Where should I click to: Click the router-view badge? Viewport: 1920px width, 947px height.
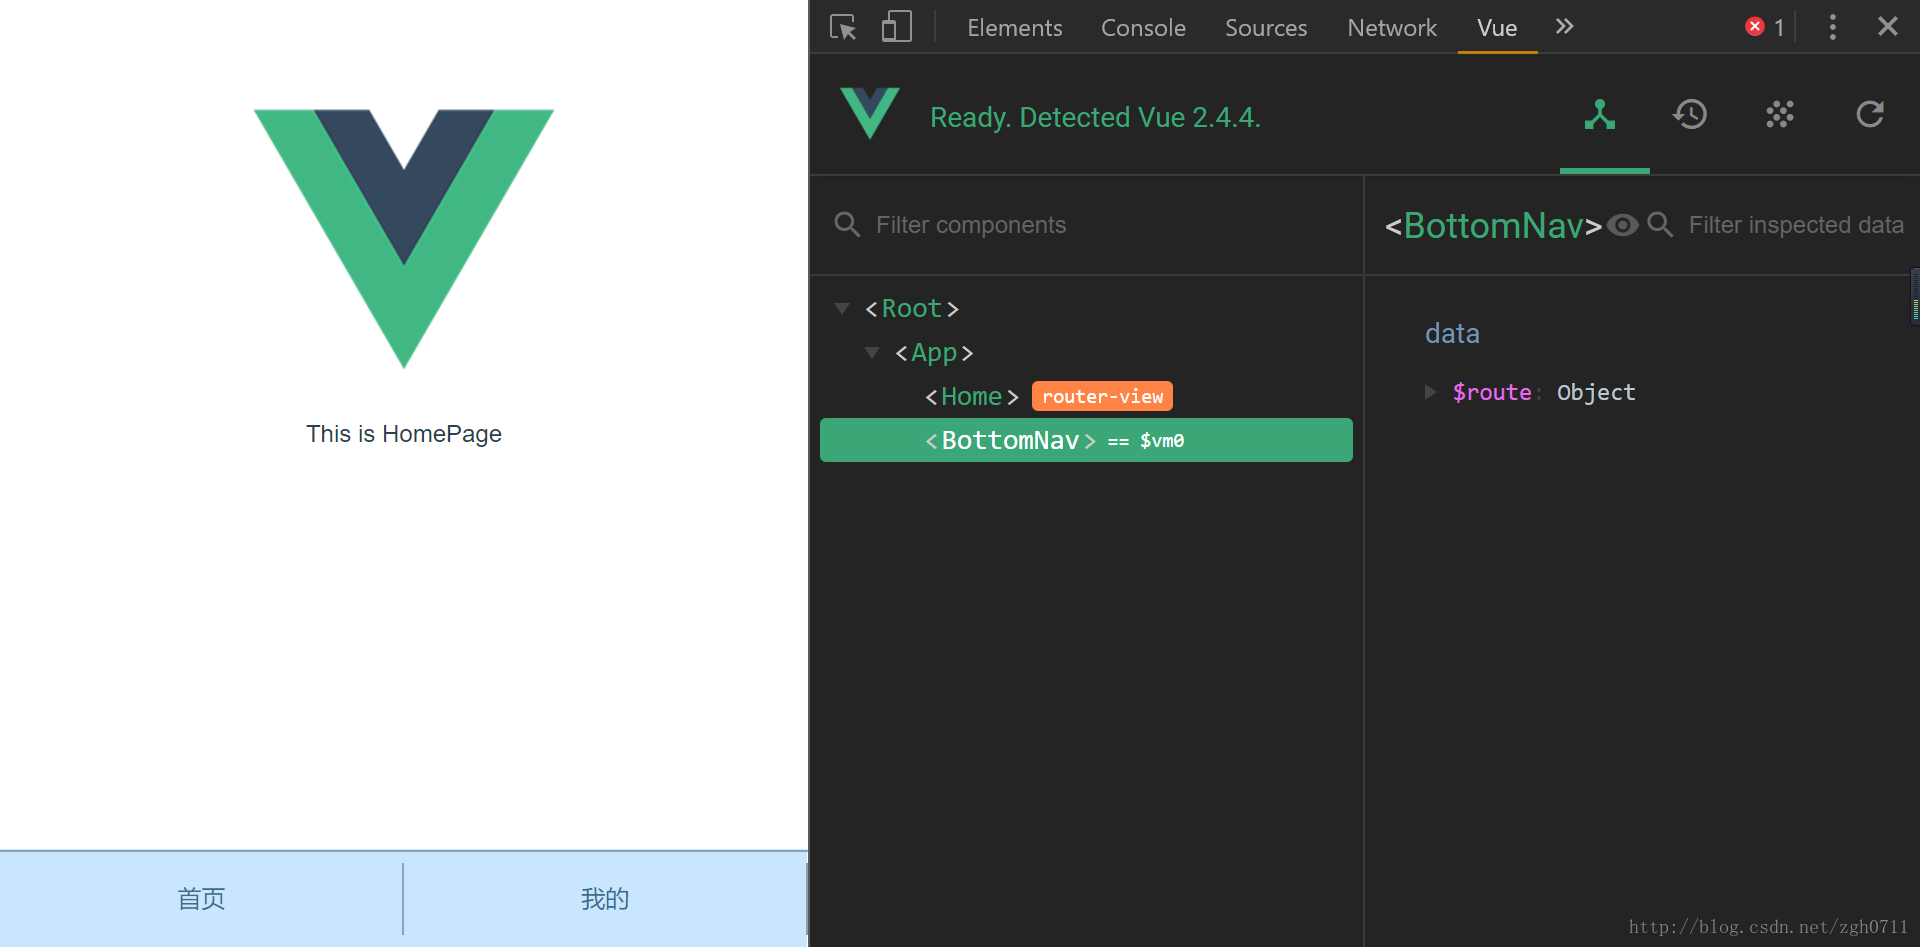(x=1102, y=396)
